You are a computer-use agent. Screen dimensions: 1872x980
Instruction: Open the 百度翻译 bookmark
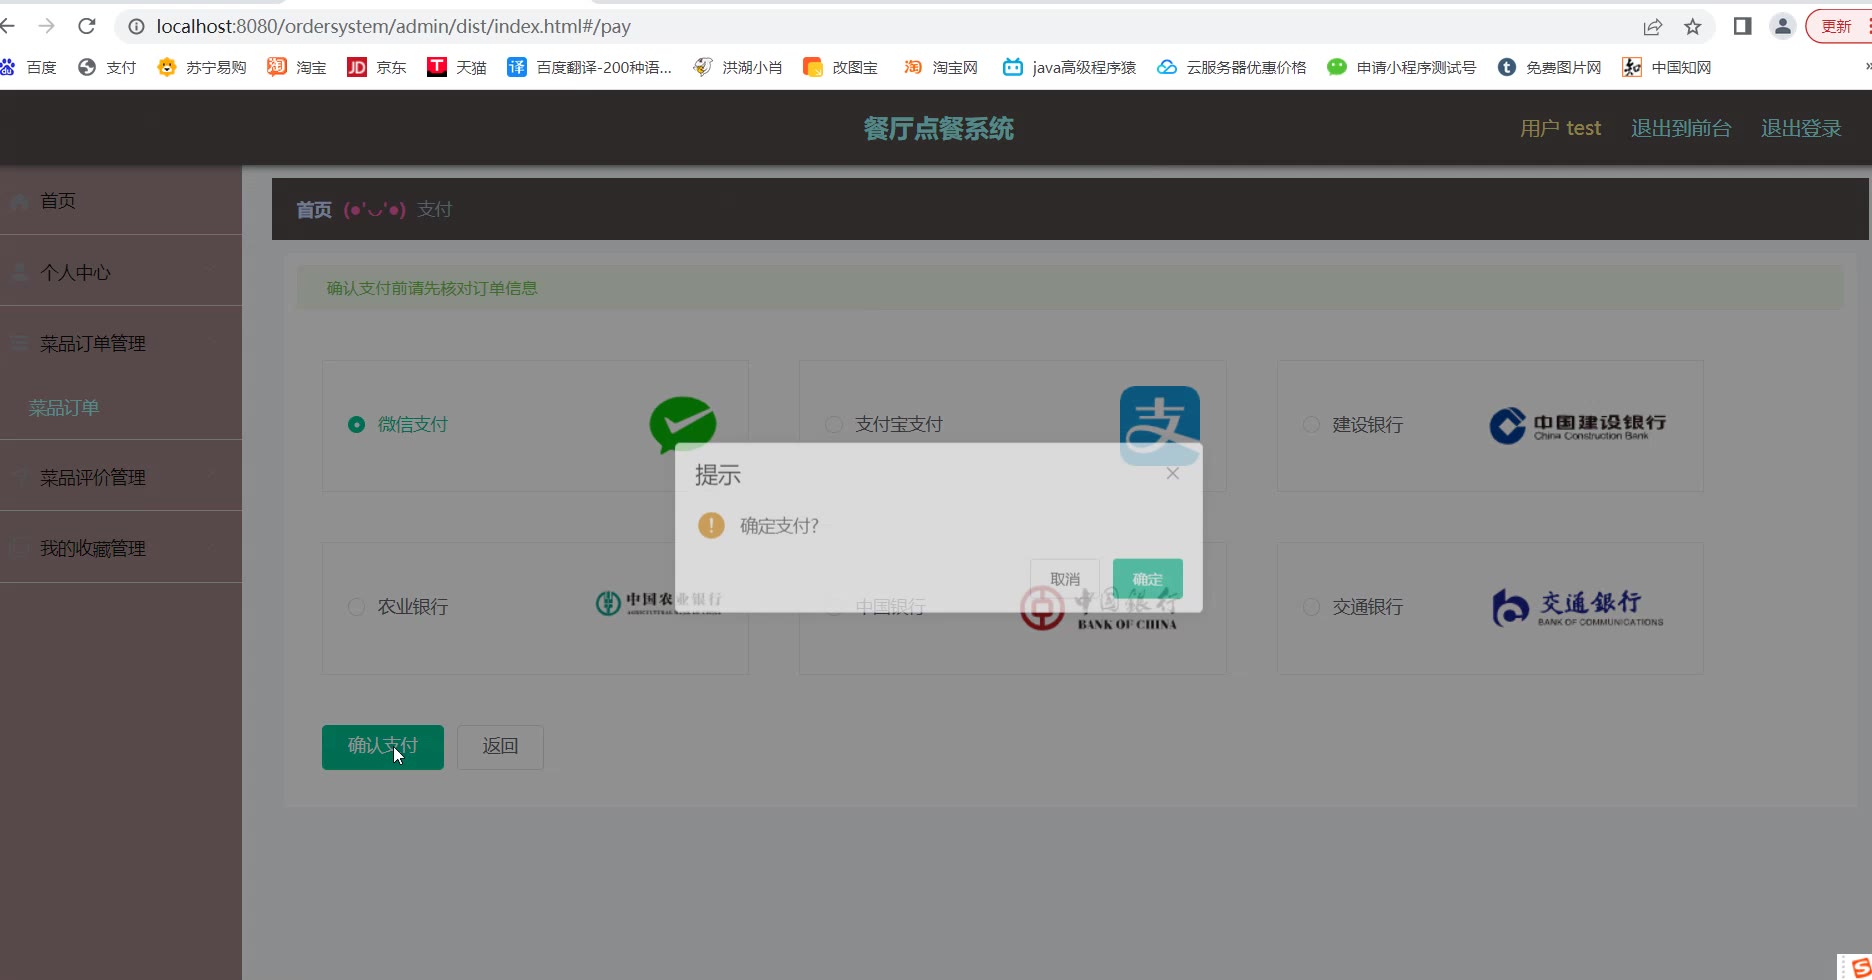pyautogui.click(x=590, y=67)
